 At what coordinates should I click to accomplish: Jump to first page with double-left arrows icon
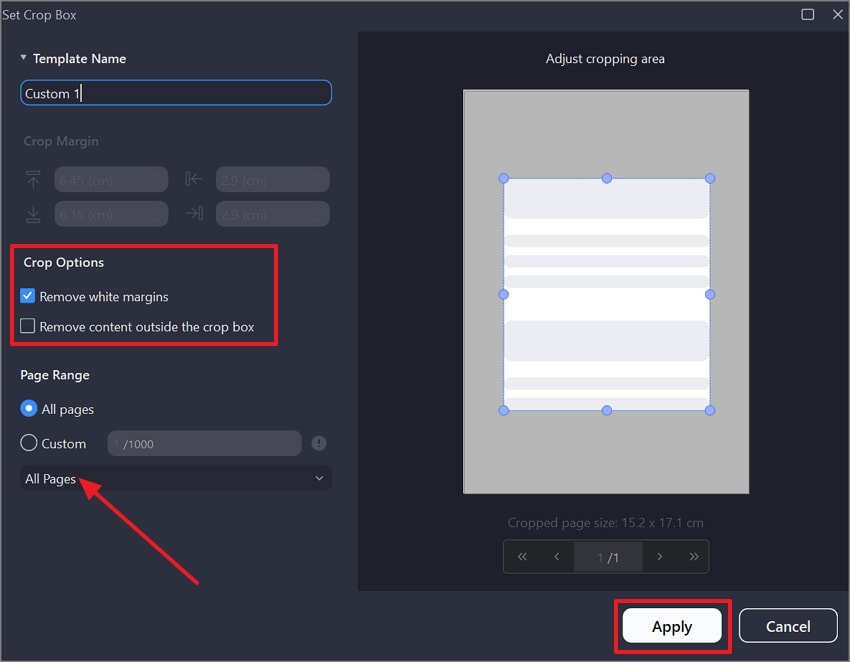click(521, 557)
